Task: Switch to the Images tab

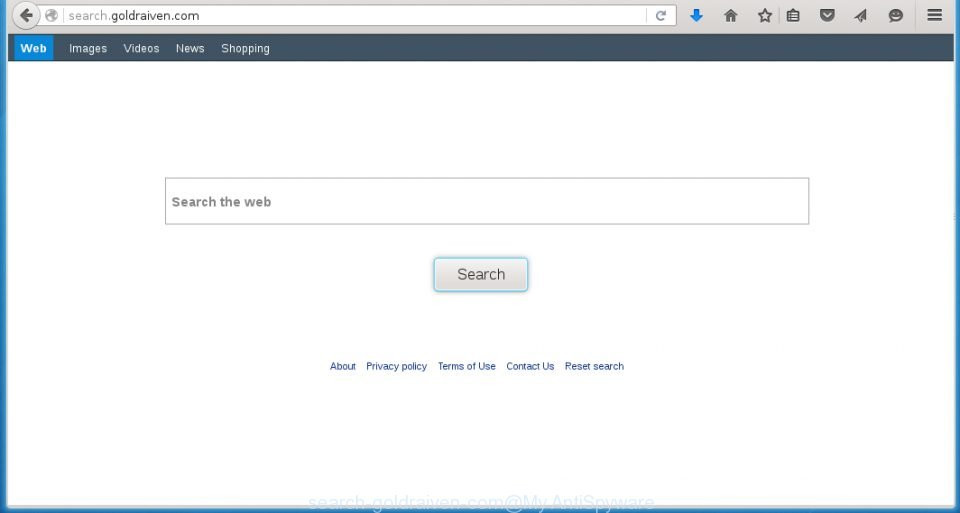Action: (x=88, y=48)
